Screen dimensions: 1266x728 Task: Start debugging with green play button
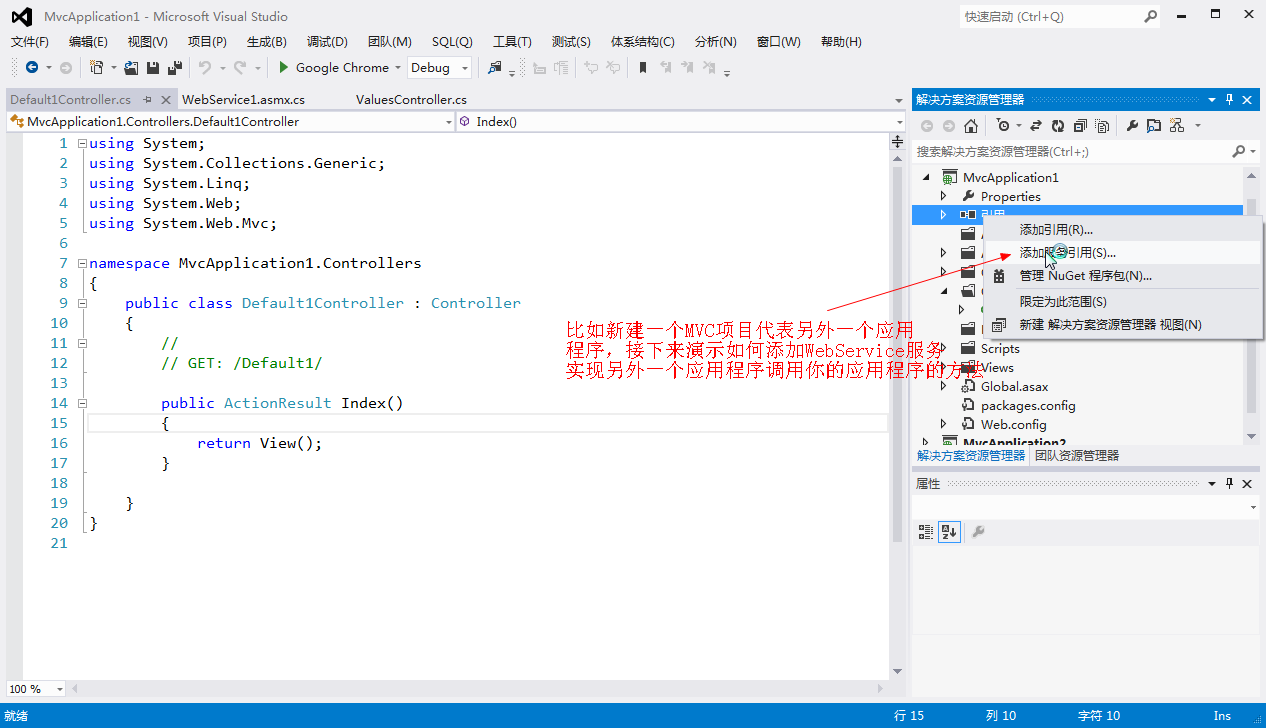(284, 68)
